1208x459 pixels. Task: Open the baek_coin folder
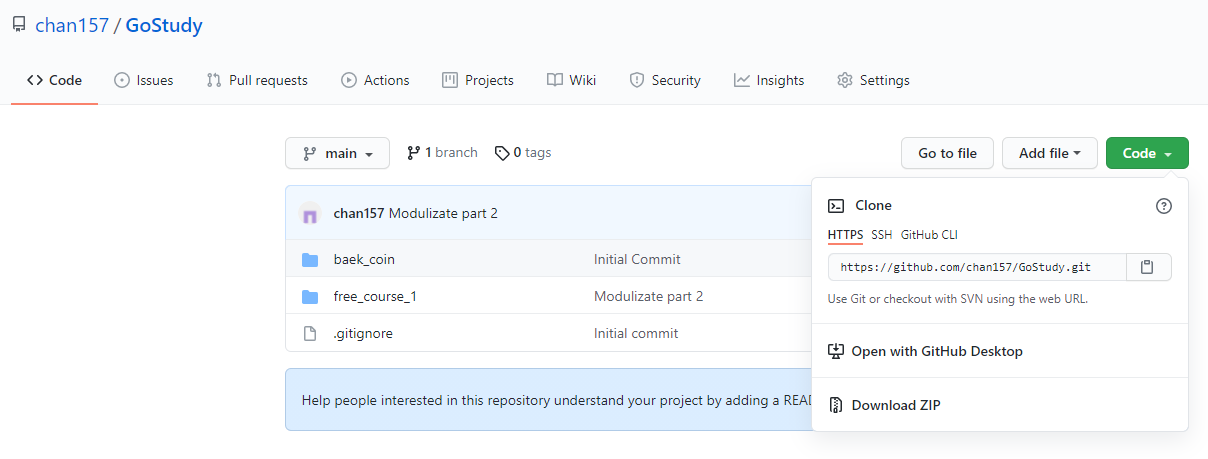pos(364,259)
